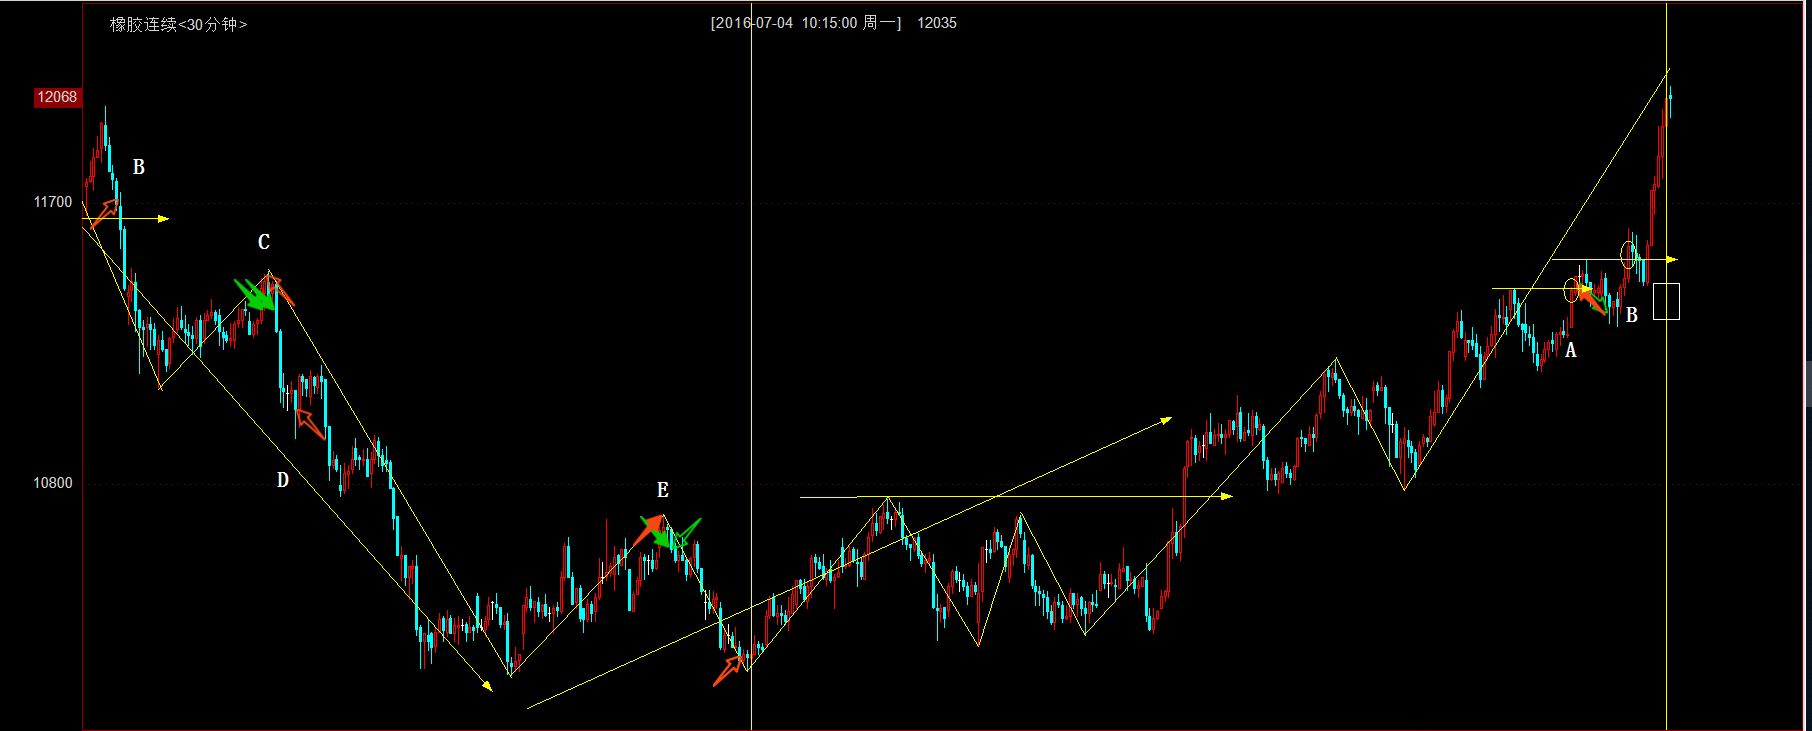Click the 橡胶连续<30分钟> chart title
Image resolution: width=1812 pixels, height=731 pixels.
click(x=178, y=24)
